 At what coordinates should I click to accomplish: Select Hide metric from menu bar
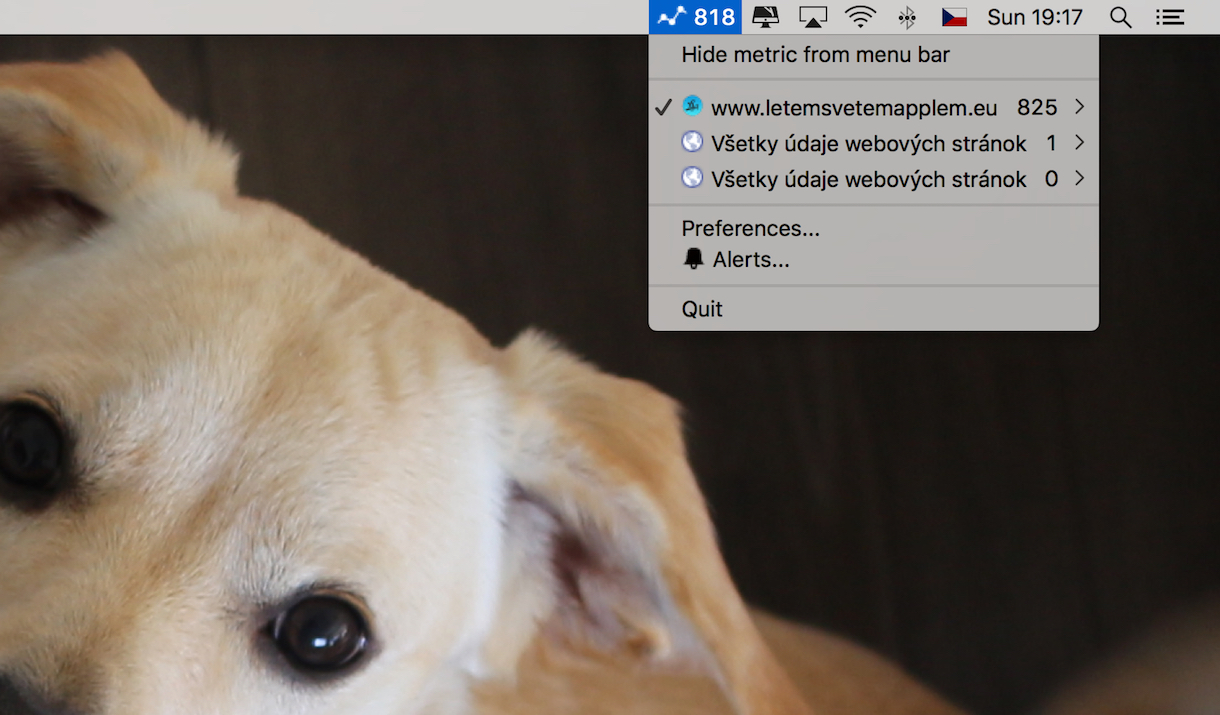tap(874, 55)
